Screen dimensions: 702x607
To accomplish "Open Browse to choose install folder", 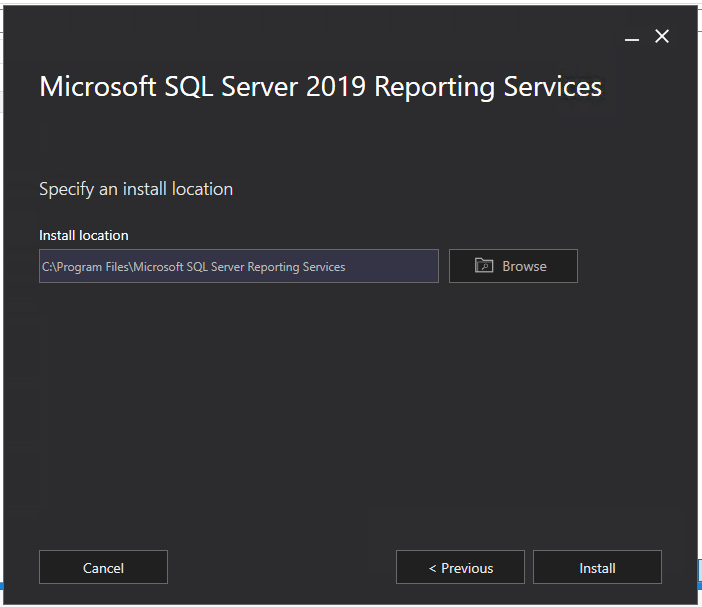I will pyautogui.click(x=513, y=266).
